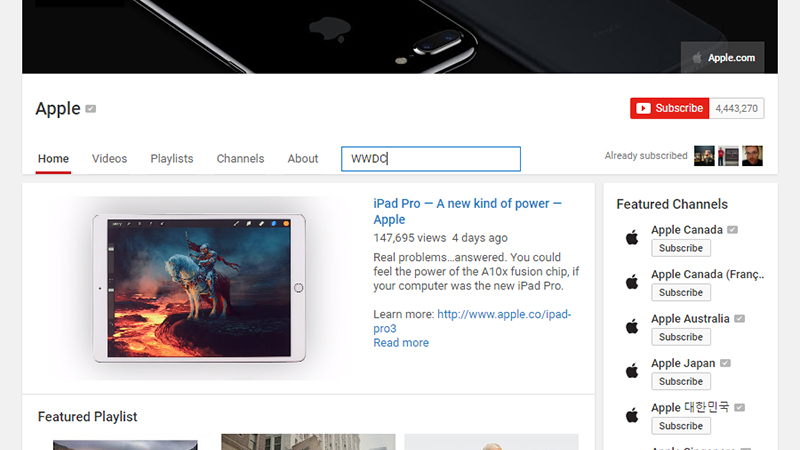Click the Featured Playlist heading

tap(87, 417)
